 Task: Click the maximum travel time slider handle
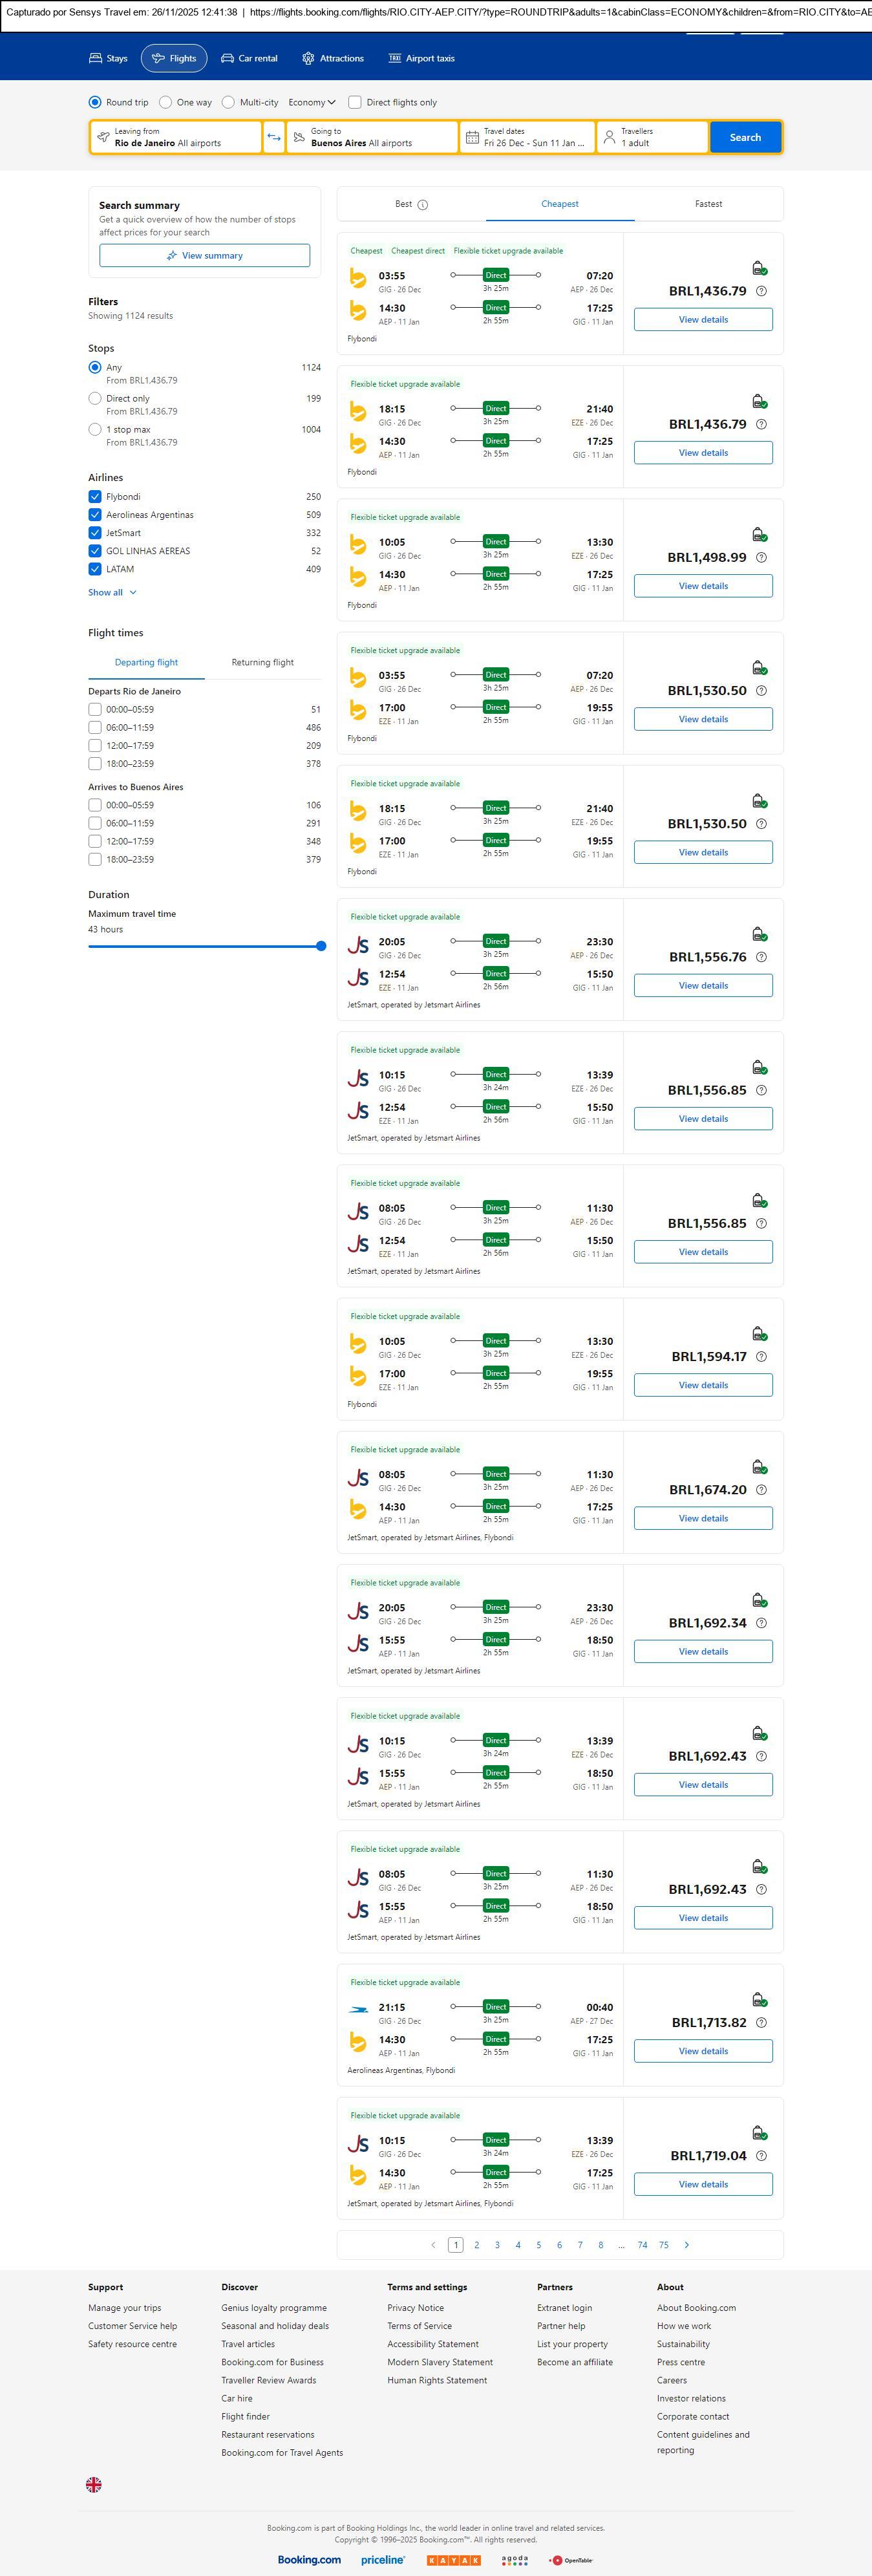pos(321,946)
